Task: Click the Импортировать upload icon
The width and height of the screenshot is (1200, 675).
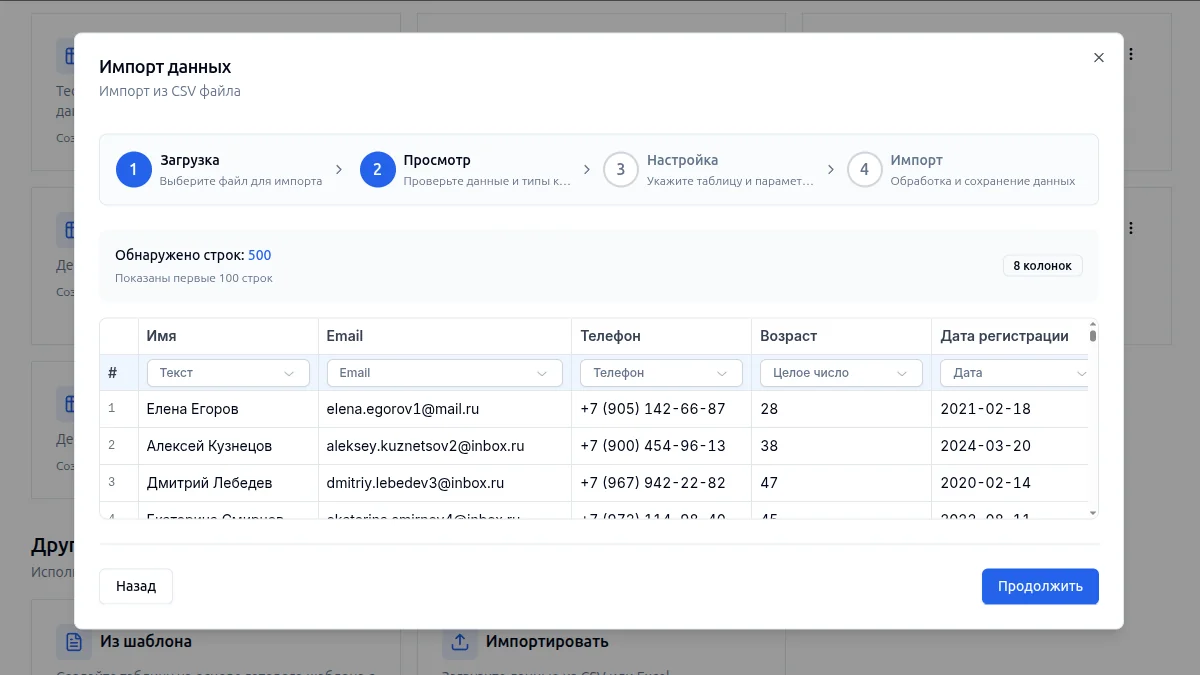Action: 460,641
